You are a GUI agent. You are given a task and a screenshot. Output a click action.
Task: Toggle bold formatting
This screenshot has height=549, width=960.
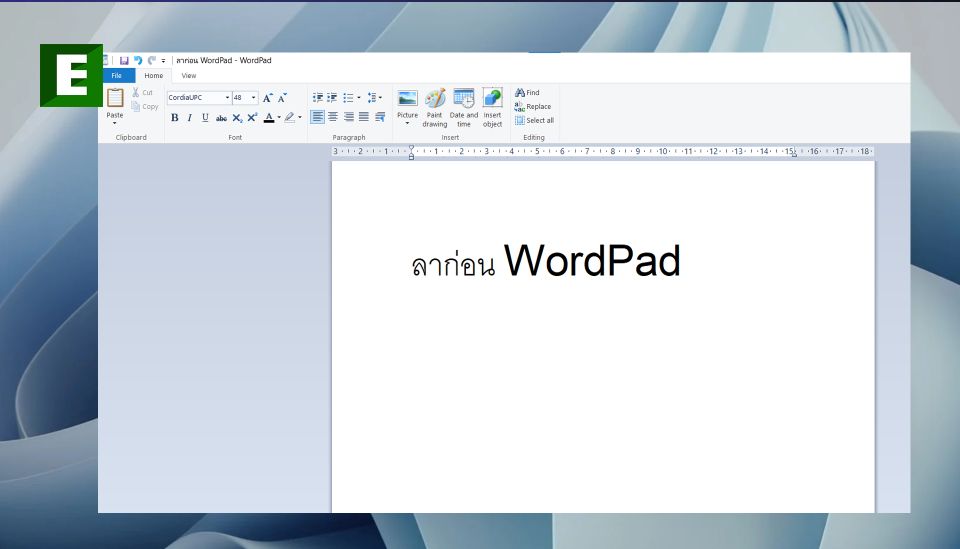(x=174, y=118)
